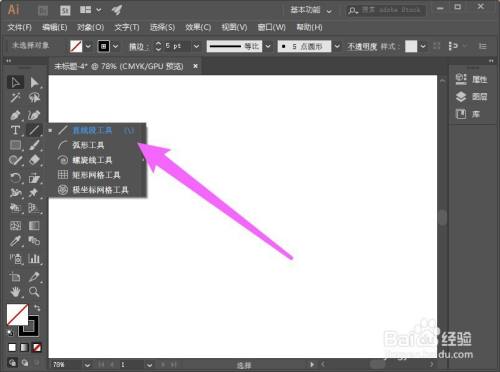Open the brush definition dropdown
This screenshot has width=500, height=372.
(x=337, y=46)
